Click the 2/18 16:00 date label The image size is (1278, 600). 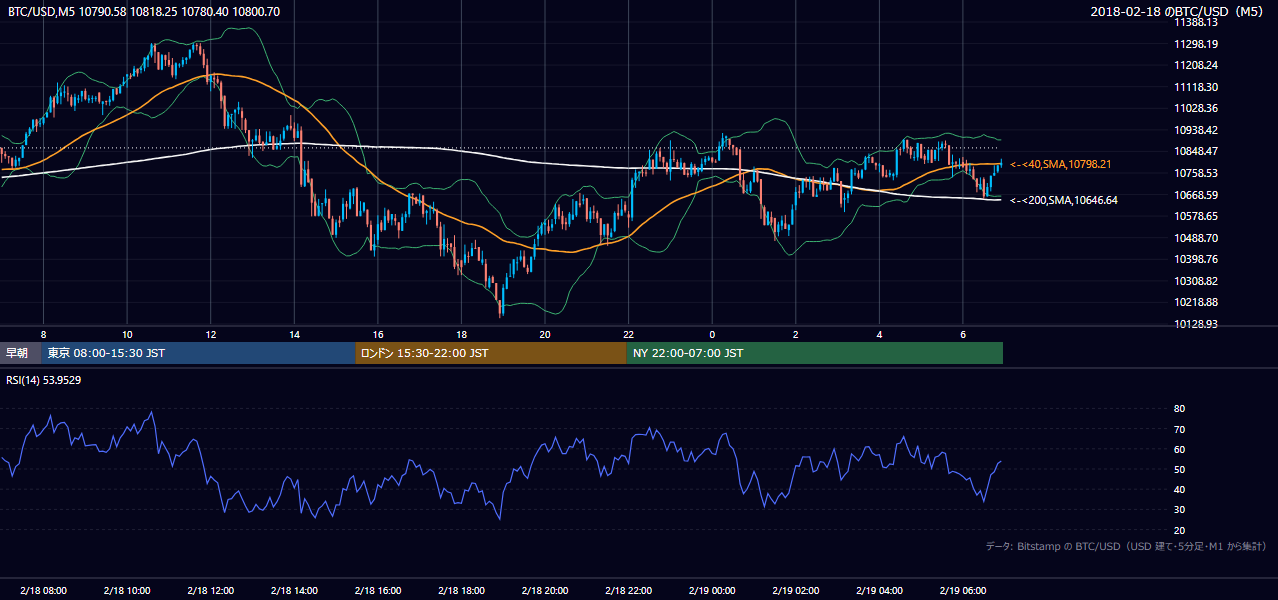coord(377,591)
